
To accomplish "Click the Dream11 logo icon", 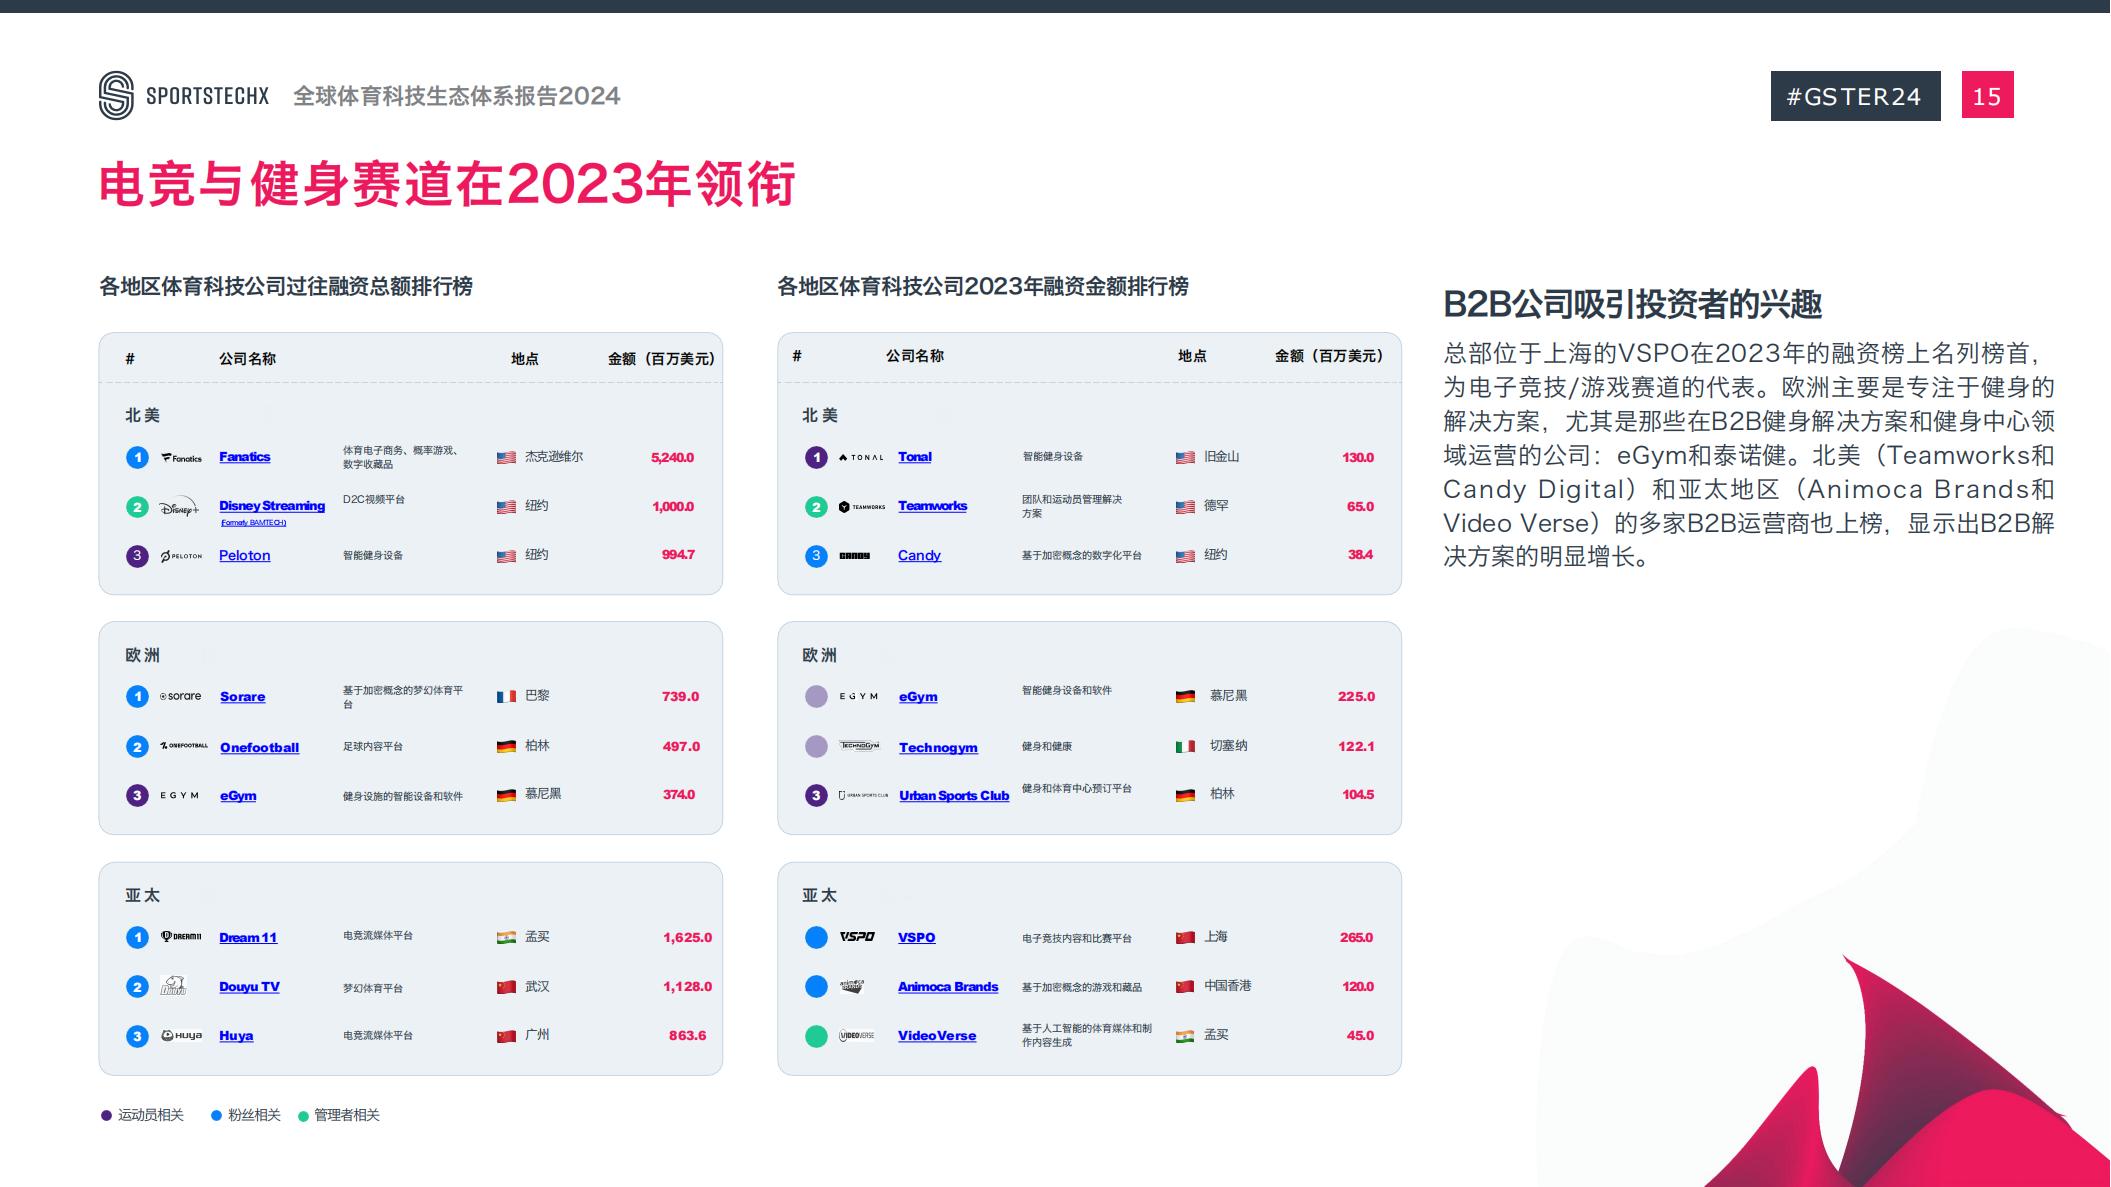I will [x=181, y=937].
